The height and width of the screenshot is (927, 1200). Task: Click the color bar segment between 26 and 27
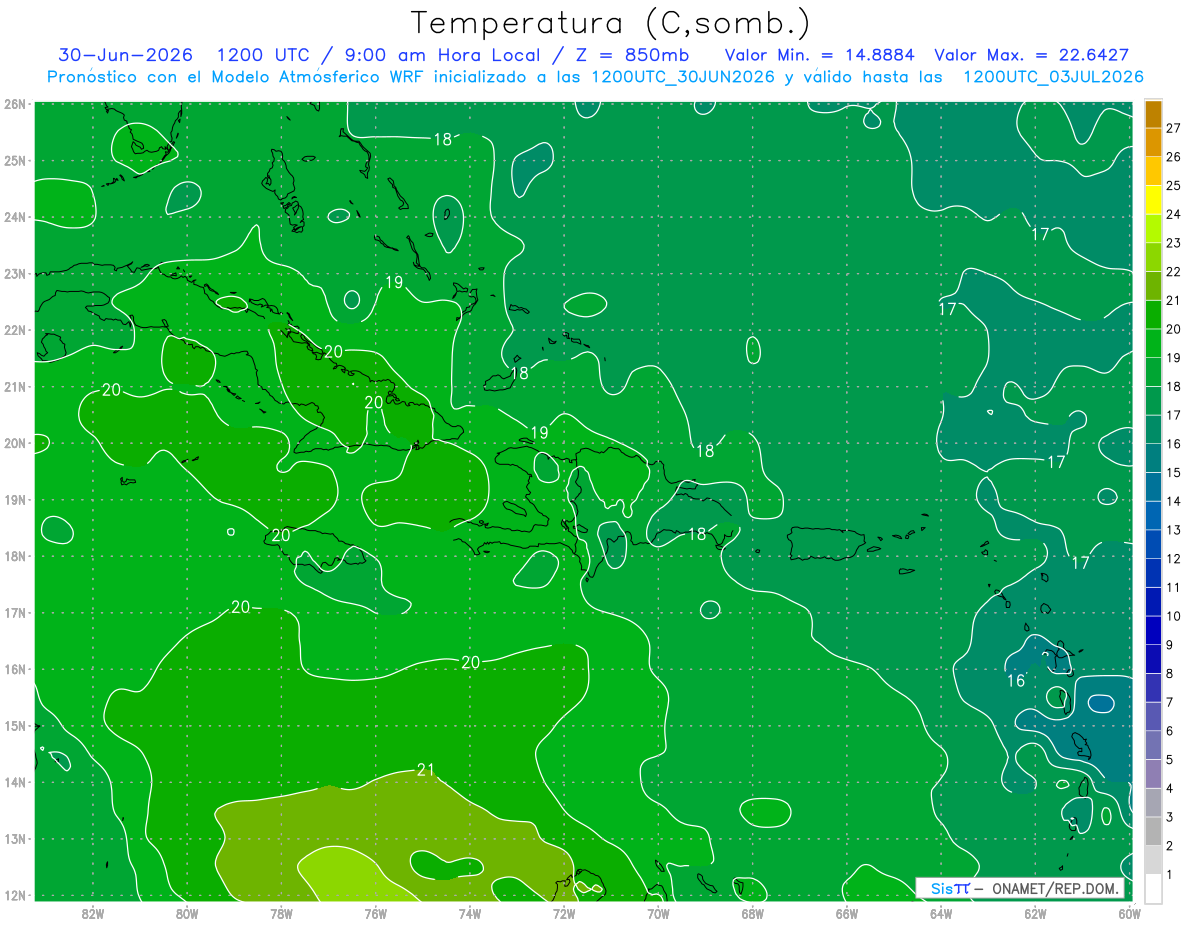coord(1153,142)
